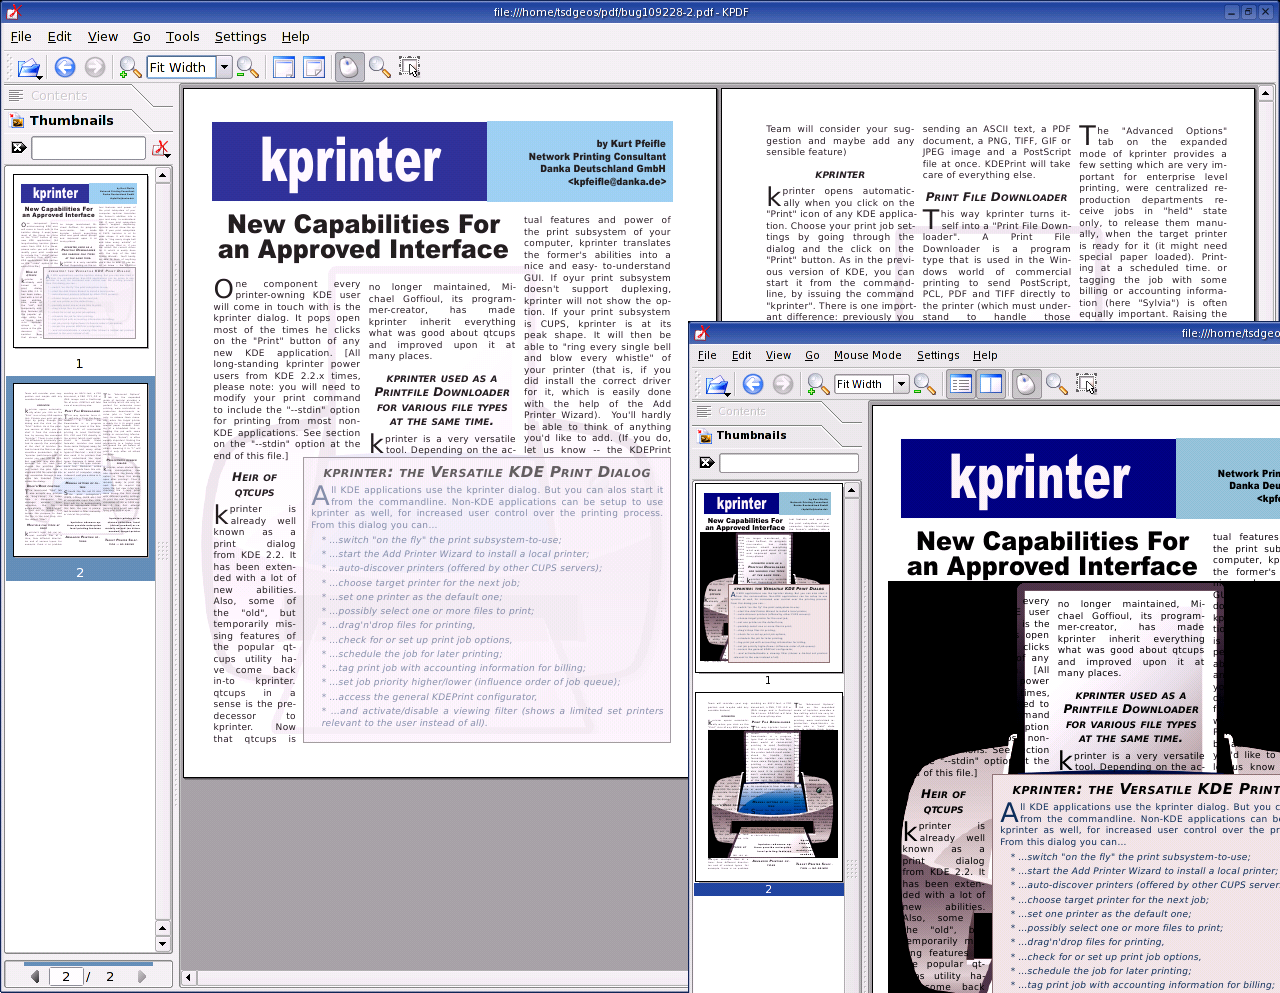Expand Fit Width dropdown arrow in back window

(224, 67)
